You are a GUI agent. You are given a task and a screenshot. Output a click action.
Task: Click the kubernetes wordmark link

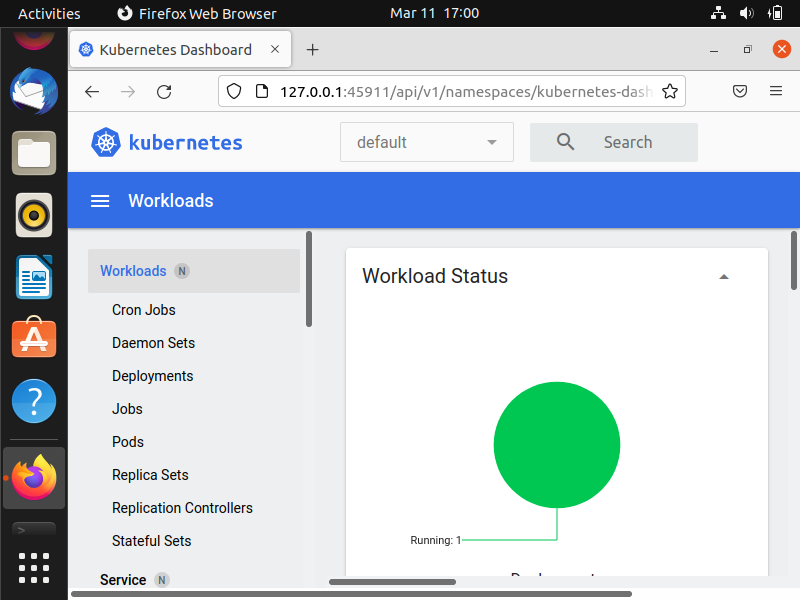tap(186, 142)
